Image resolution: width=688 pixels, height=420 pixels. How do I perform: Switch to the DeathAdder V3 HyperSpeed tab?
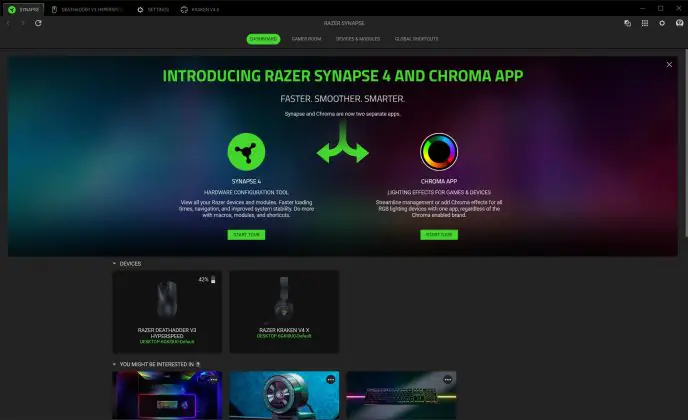click(x=88, y=10)
